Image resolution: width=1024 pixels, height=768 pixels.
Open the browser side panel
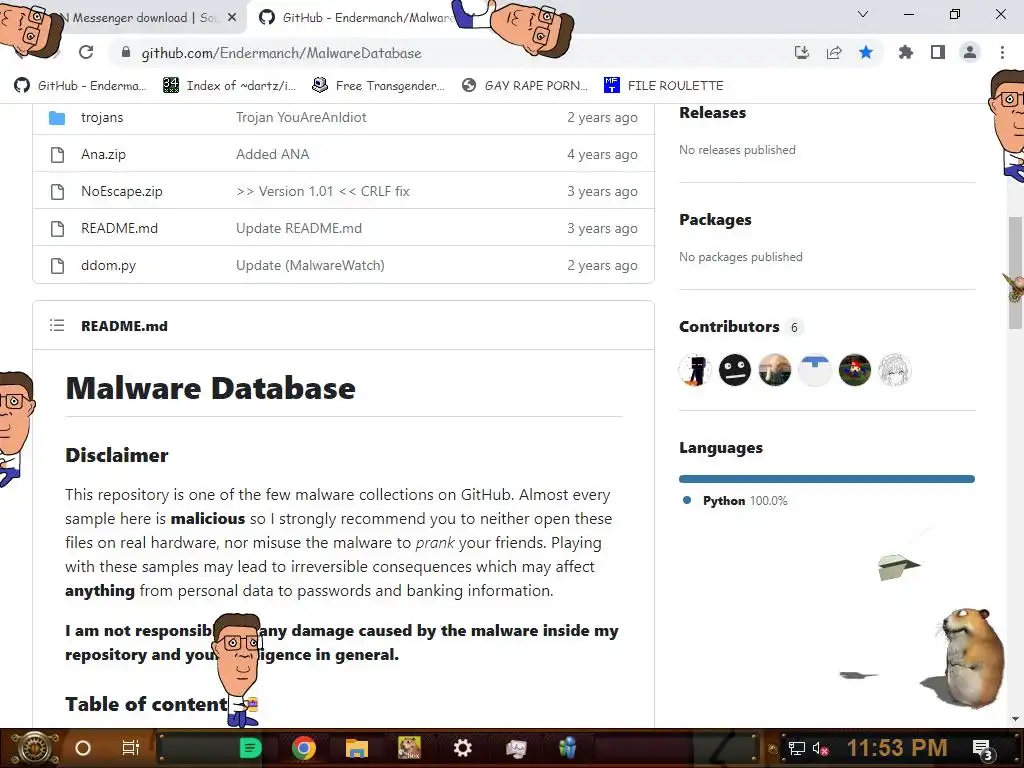point(938,52)
